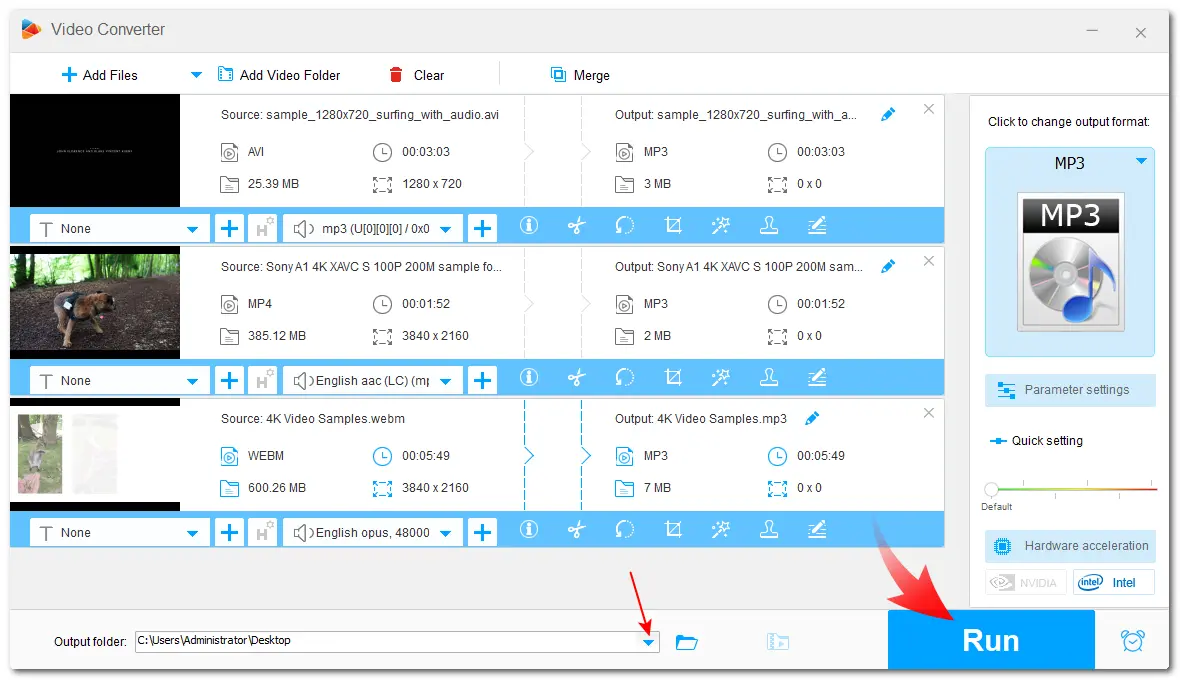
Task: Open info icon for Sony A1 MP4 row
Action: [x=529, y=378]
